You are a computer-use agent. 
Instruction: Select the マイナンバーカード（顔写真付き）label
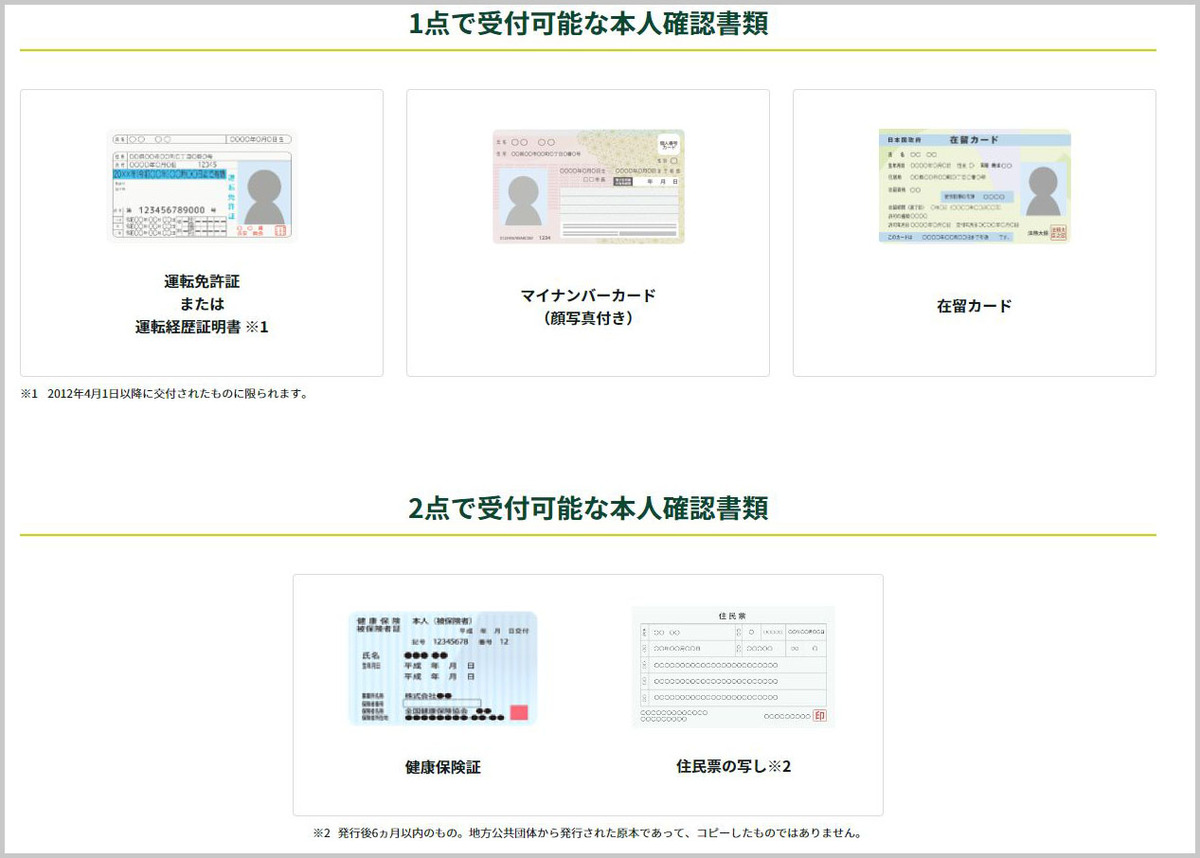click(588, 307)
